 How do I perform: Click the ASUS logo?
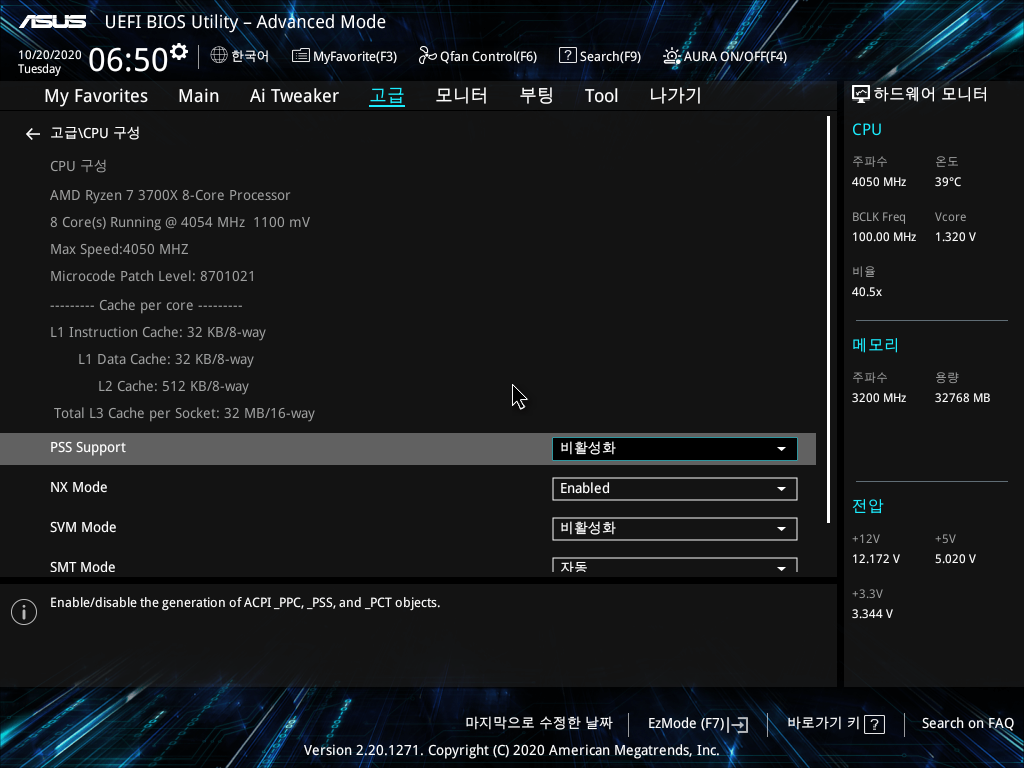point(52,22)
